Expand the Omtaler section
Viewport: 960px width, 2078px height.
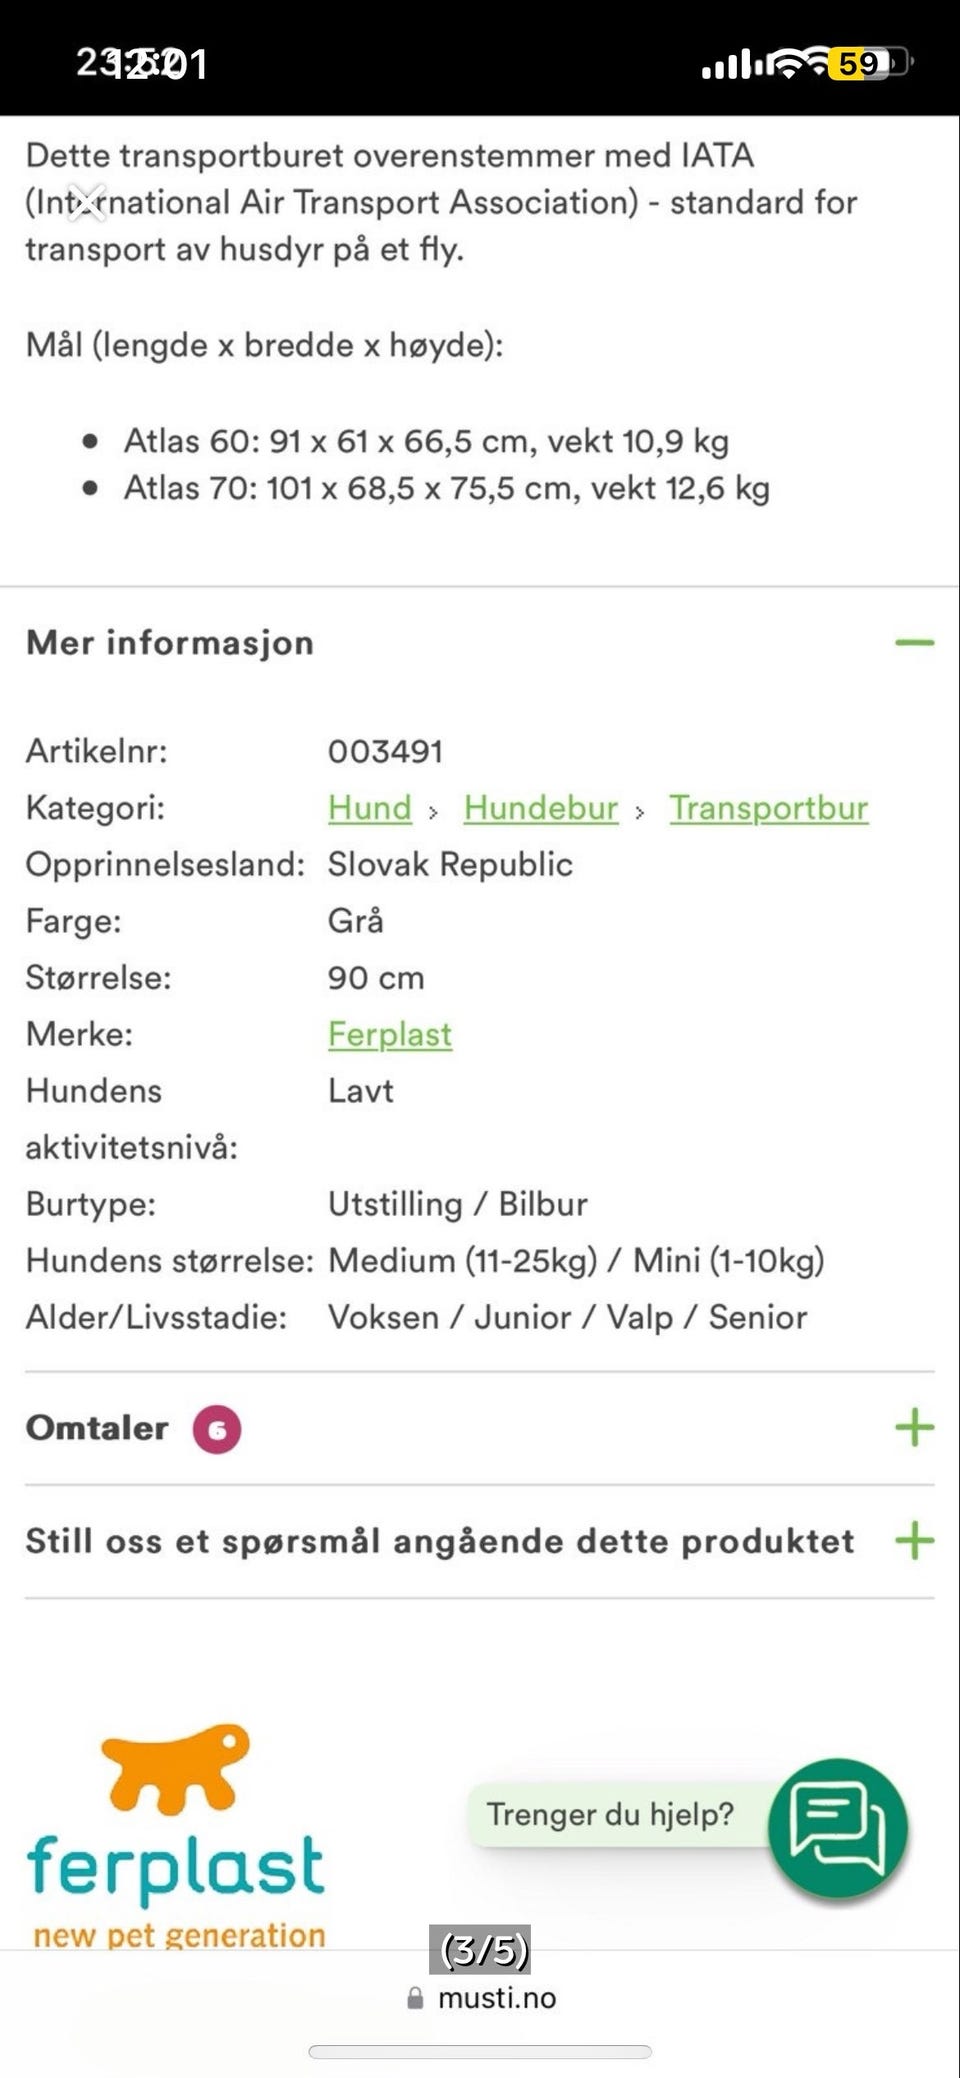coord(913,1429)
